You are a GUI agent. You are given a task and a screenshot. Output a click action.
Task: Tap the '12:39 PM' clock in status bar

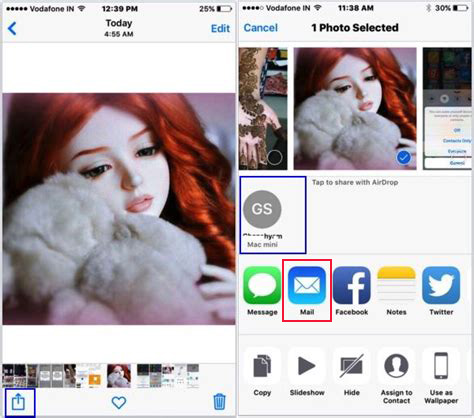120,9
